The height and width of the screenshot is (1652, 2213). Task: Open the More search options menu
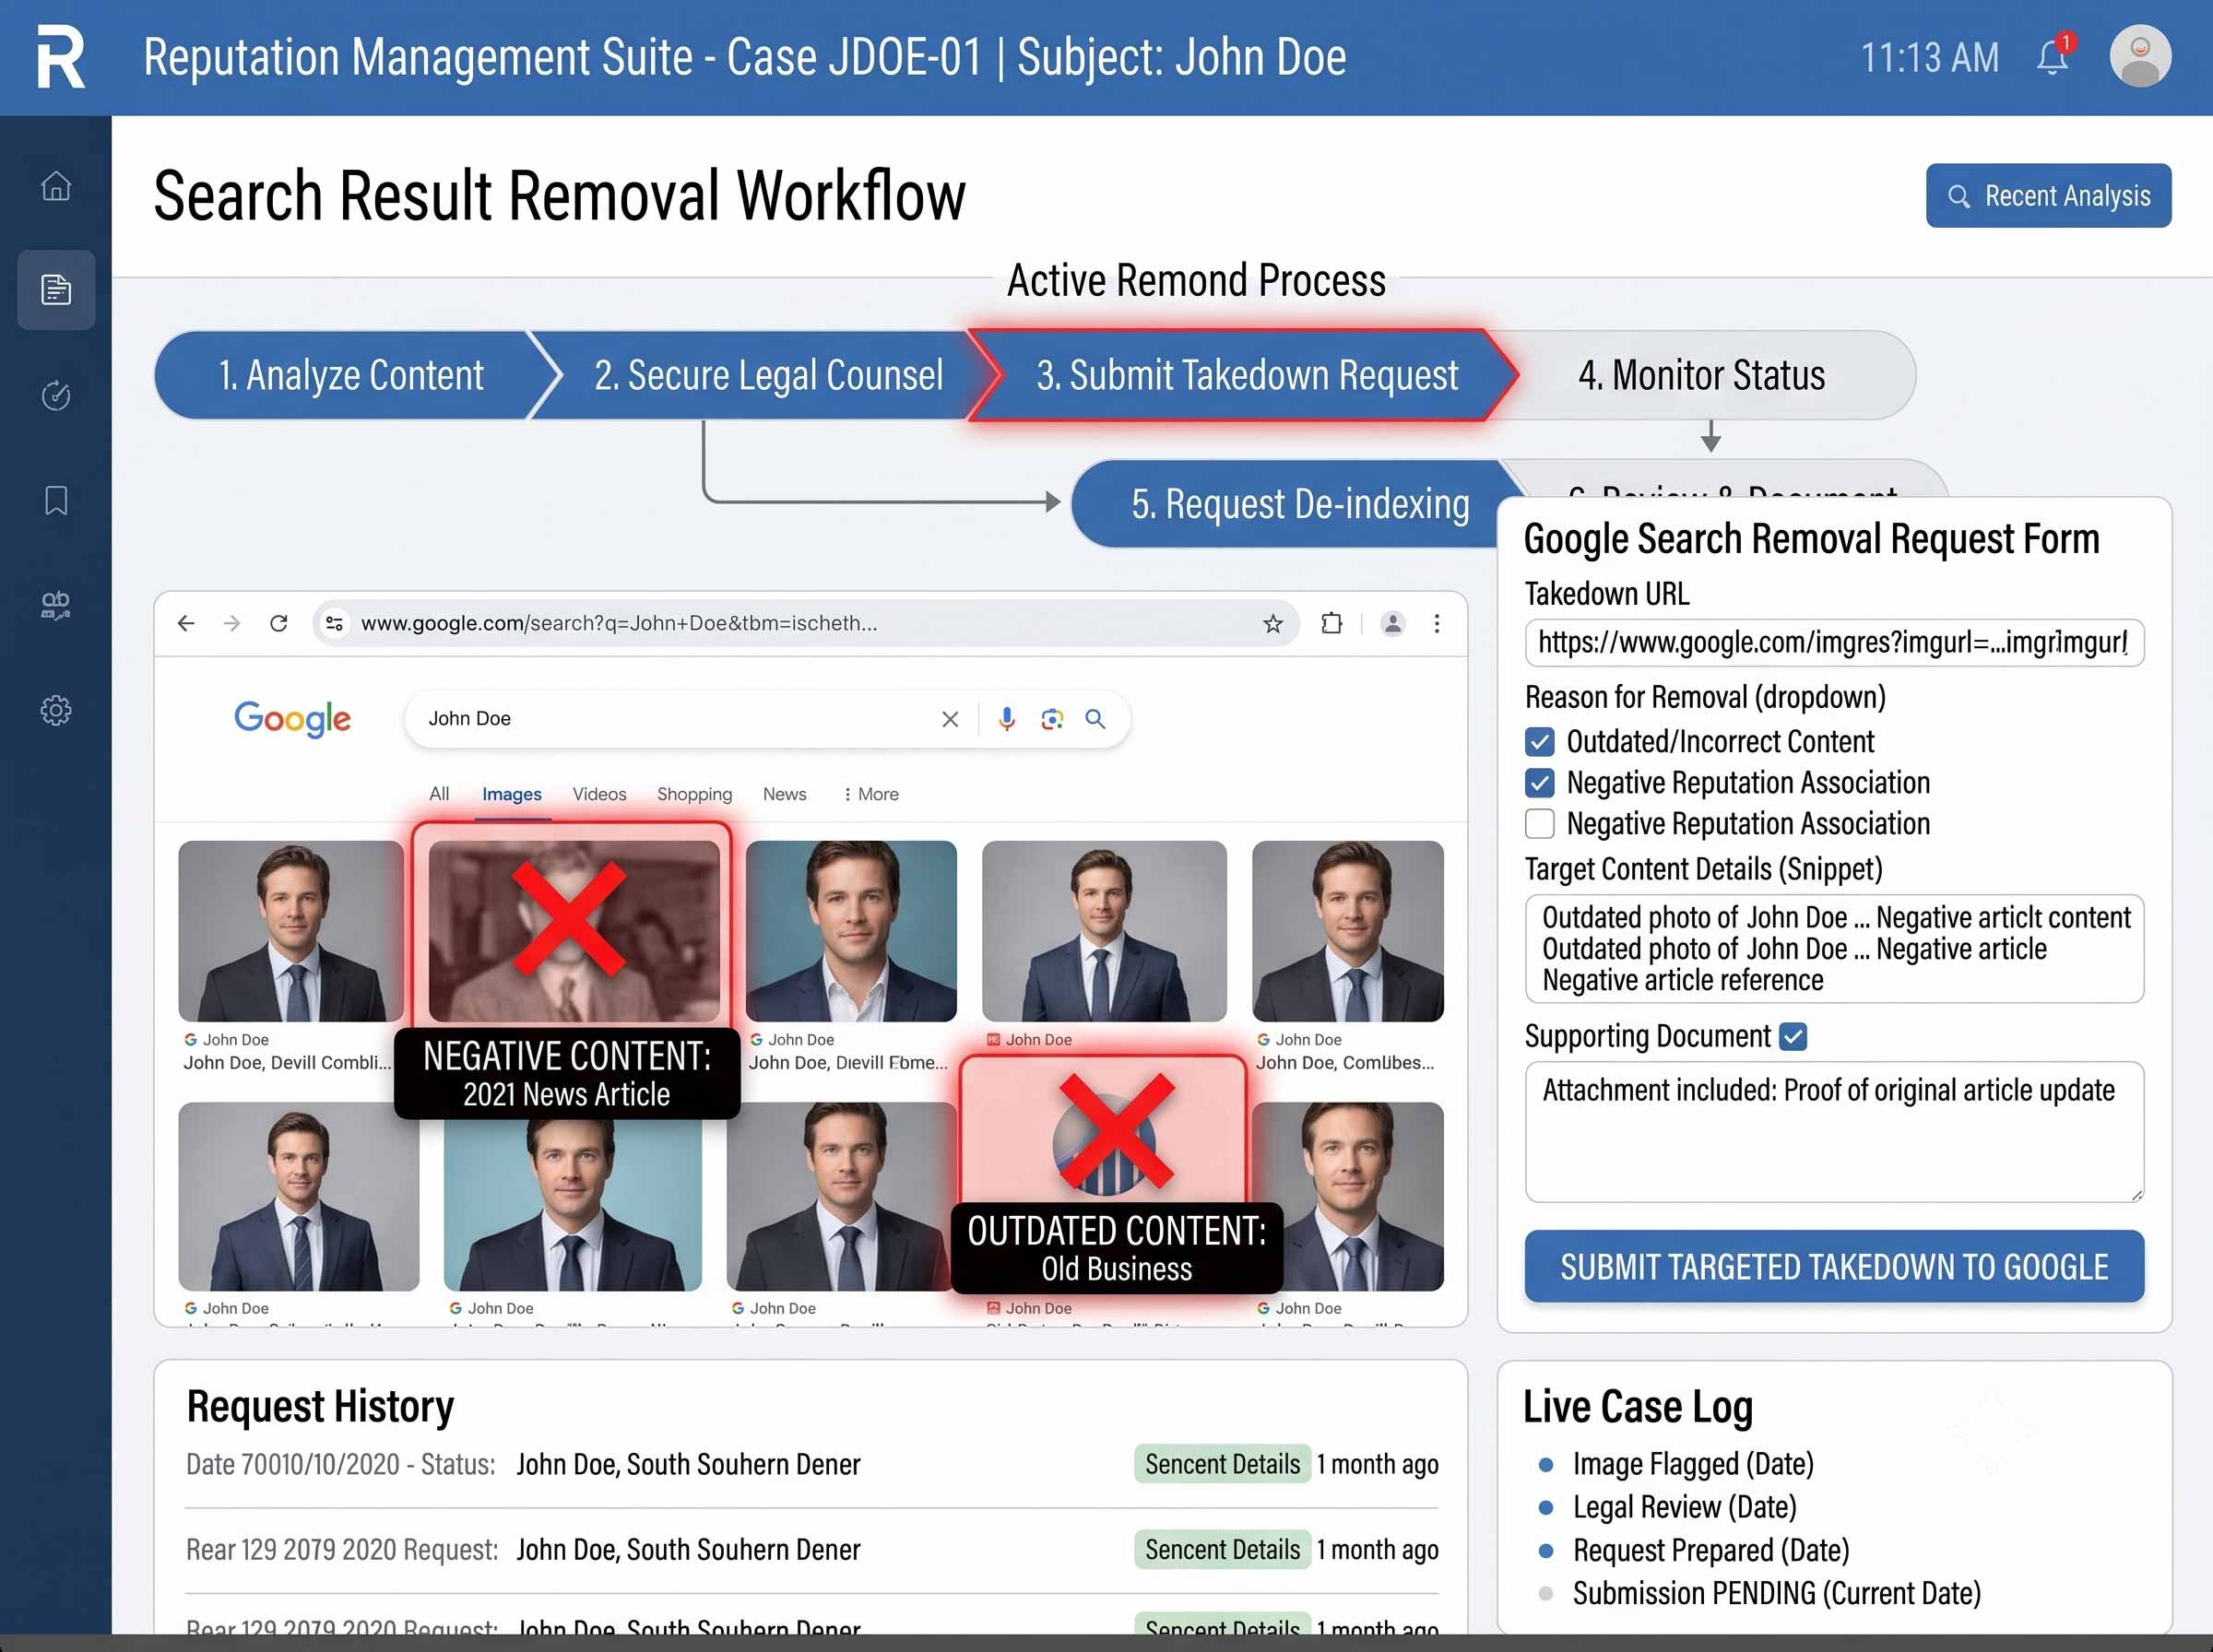coord(871,794)
